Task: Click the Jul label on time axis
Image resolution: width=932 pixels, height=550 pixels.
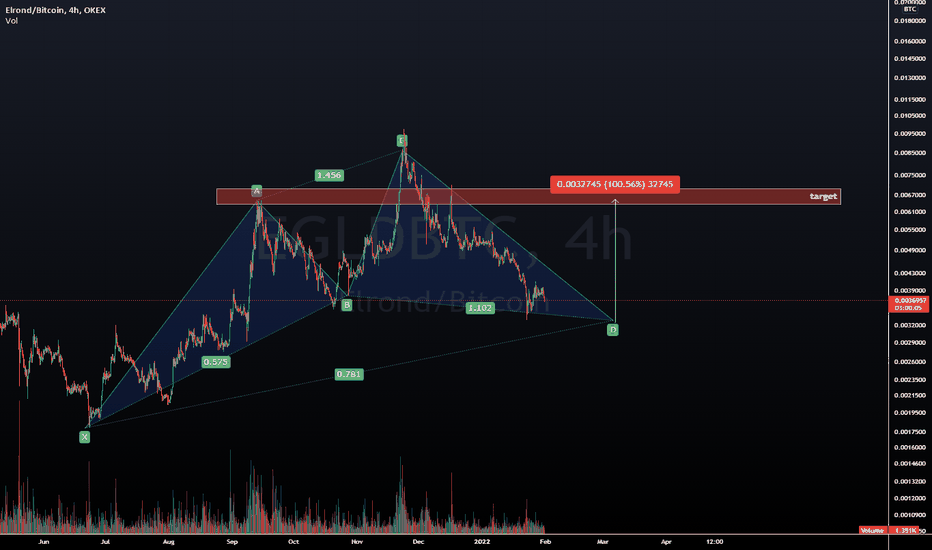Action: pyautogui.click(x=105, y=542)
